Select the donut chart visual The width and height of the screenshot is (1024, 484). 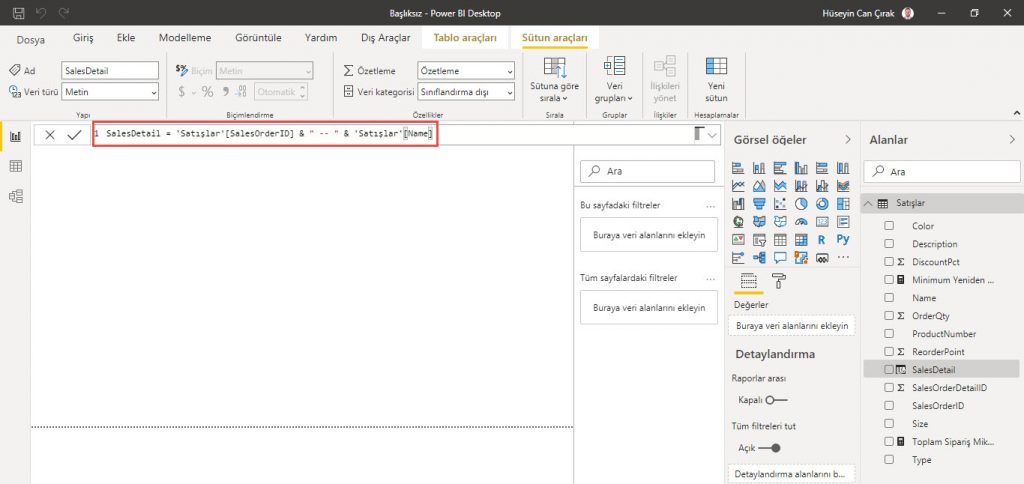point(822,204)
